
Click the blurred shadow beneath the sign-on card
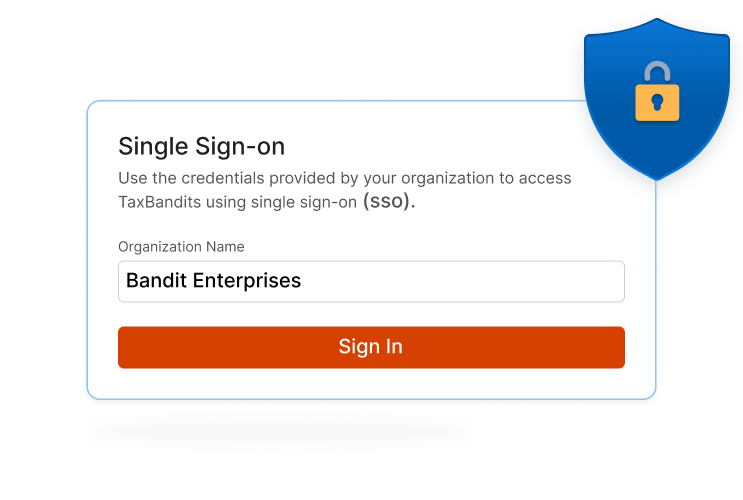[280, 433]
